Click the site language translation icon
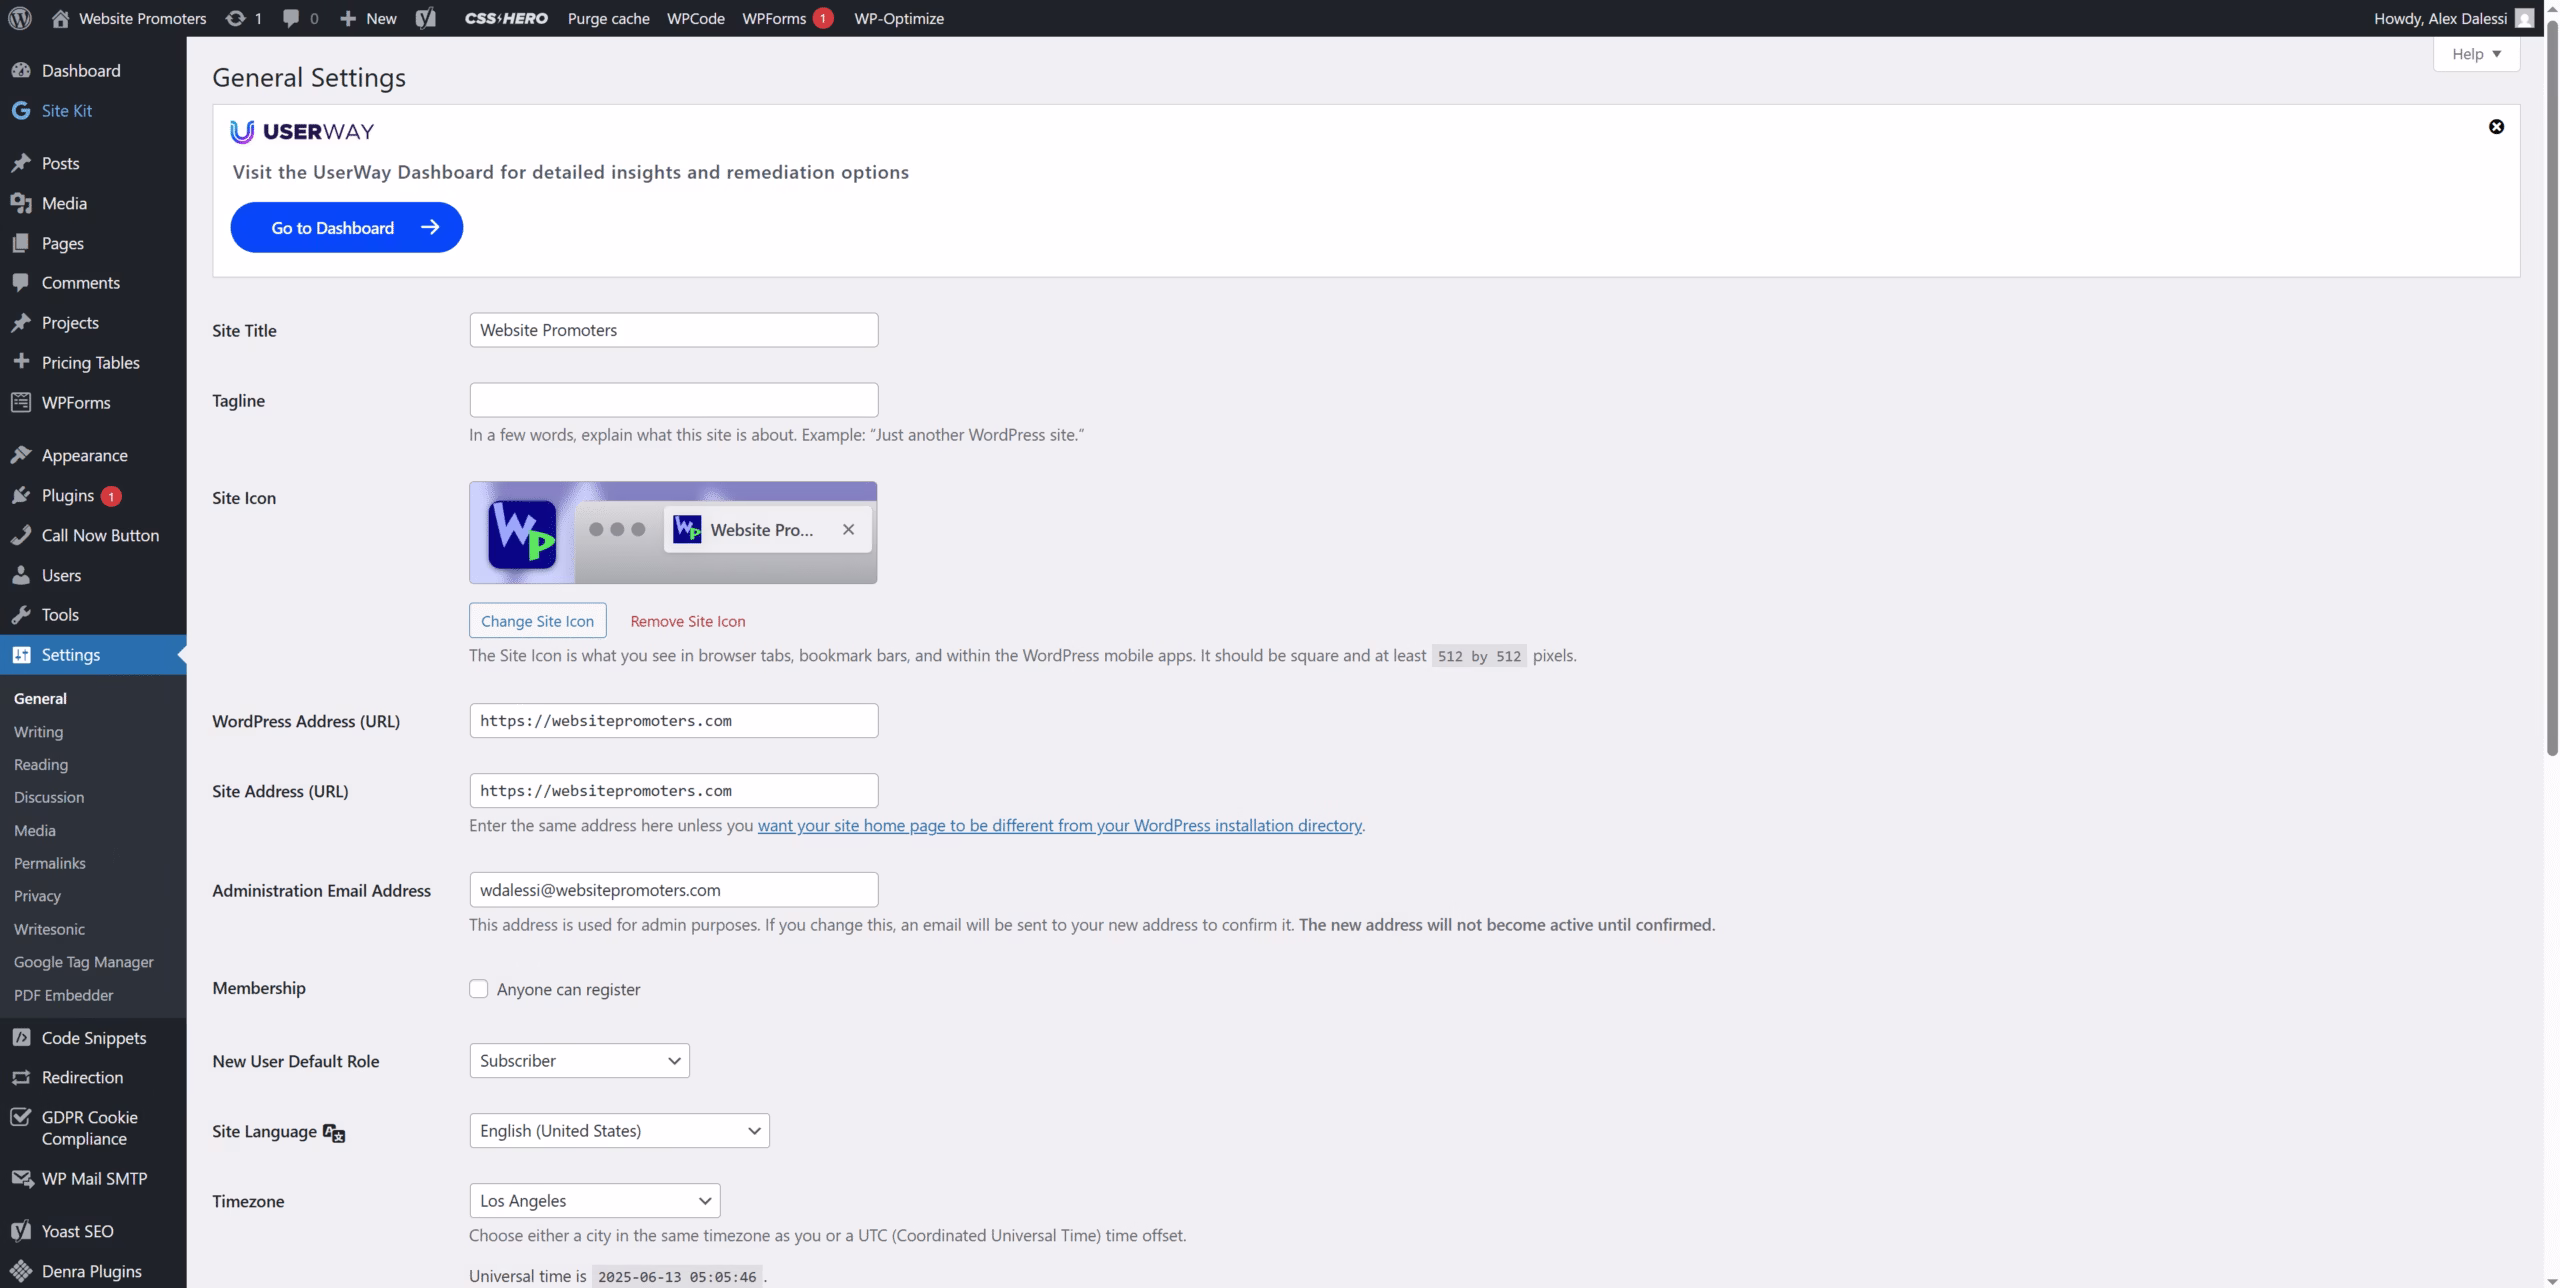The width and height of the screenshot is (2560, 1288). point(334,1132)
